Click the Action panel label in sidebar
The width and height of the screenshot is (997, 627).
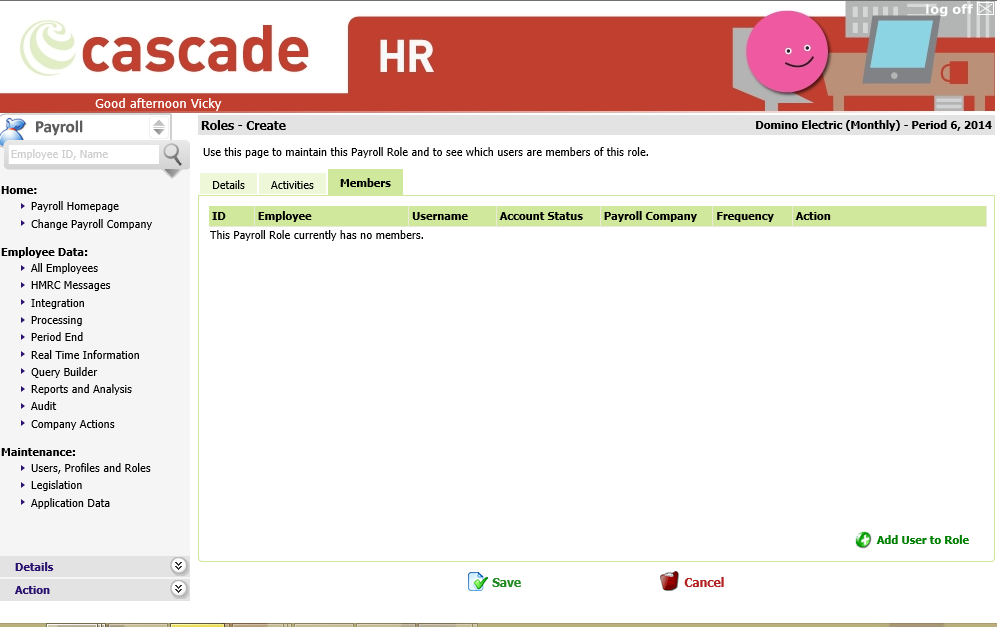(32, 590)
